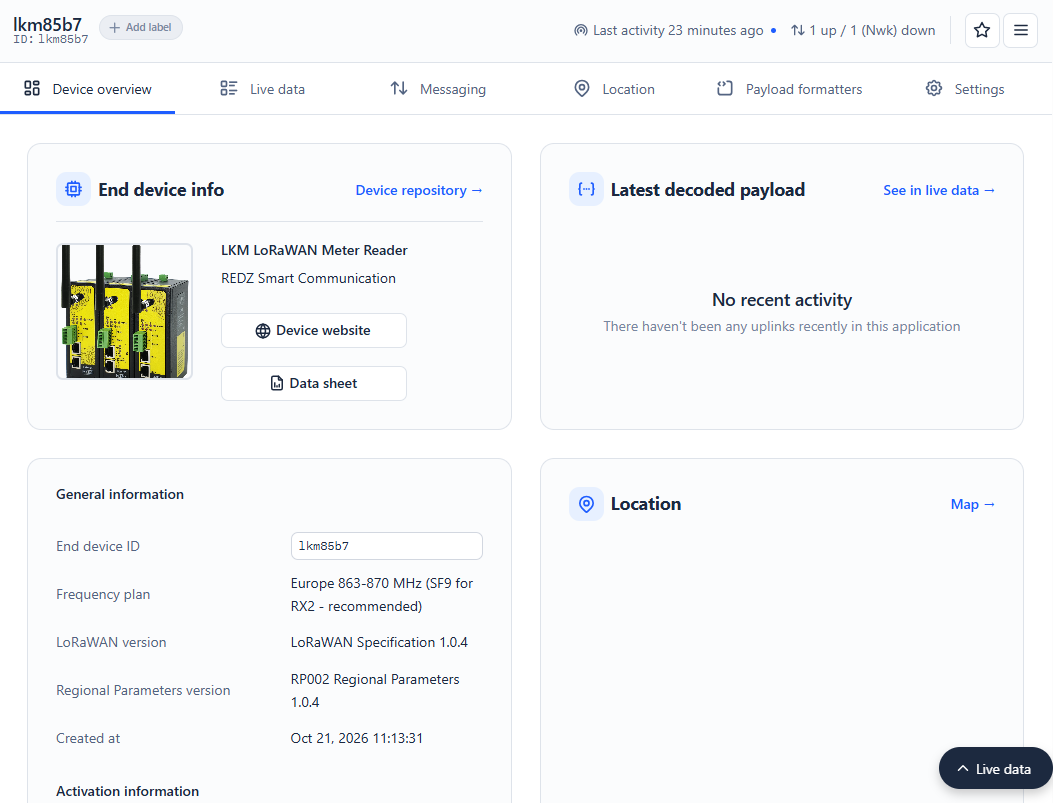This screenshot has height=803, width=1053.
Task: Expand the Live data bottom panel
Action: pos(995,769)
